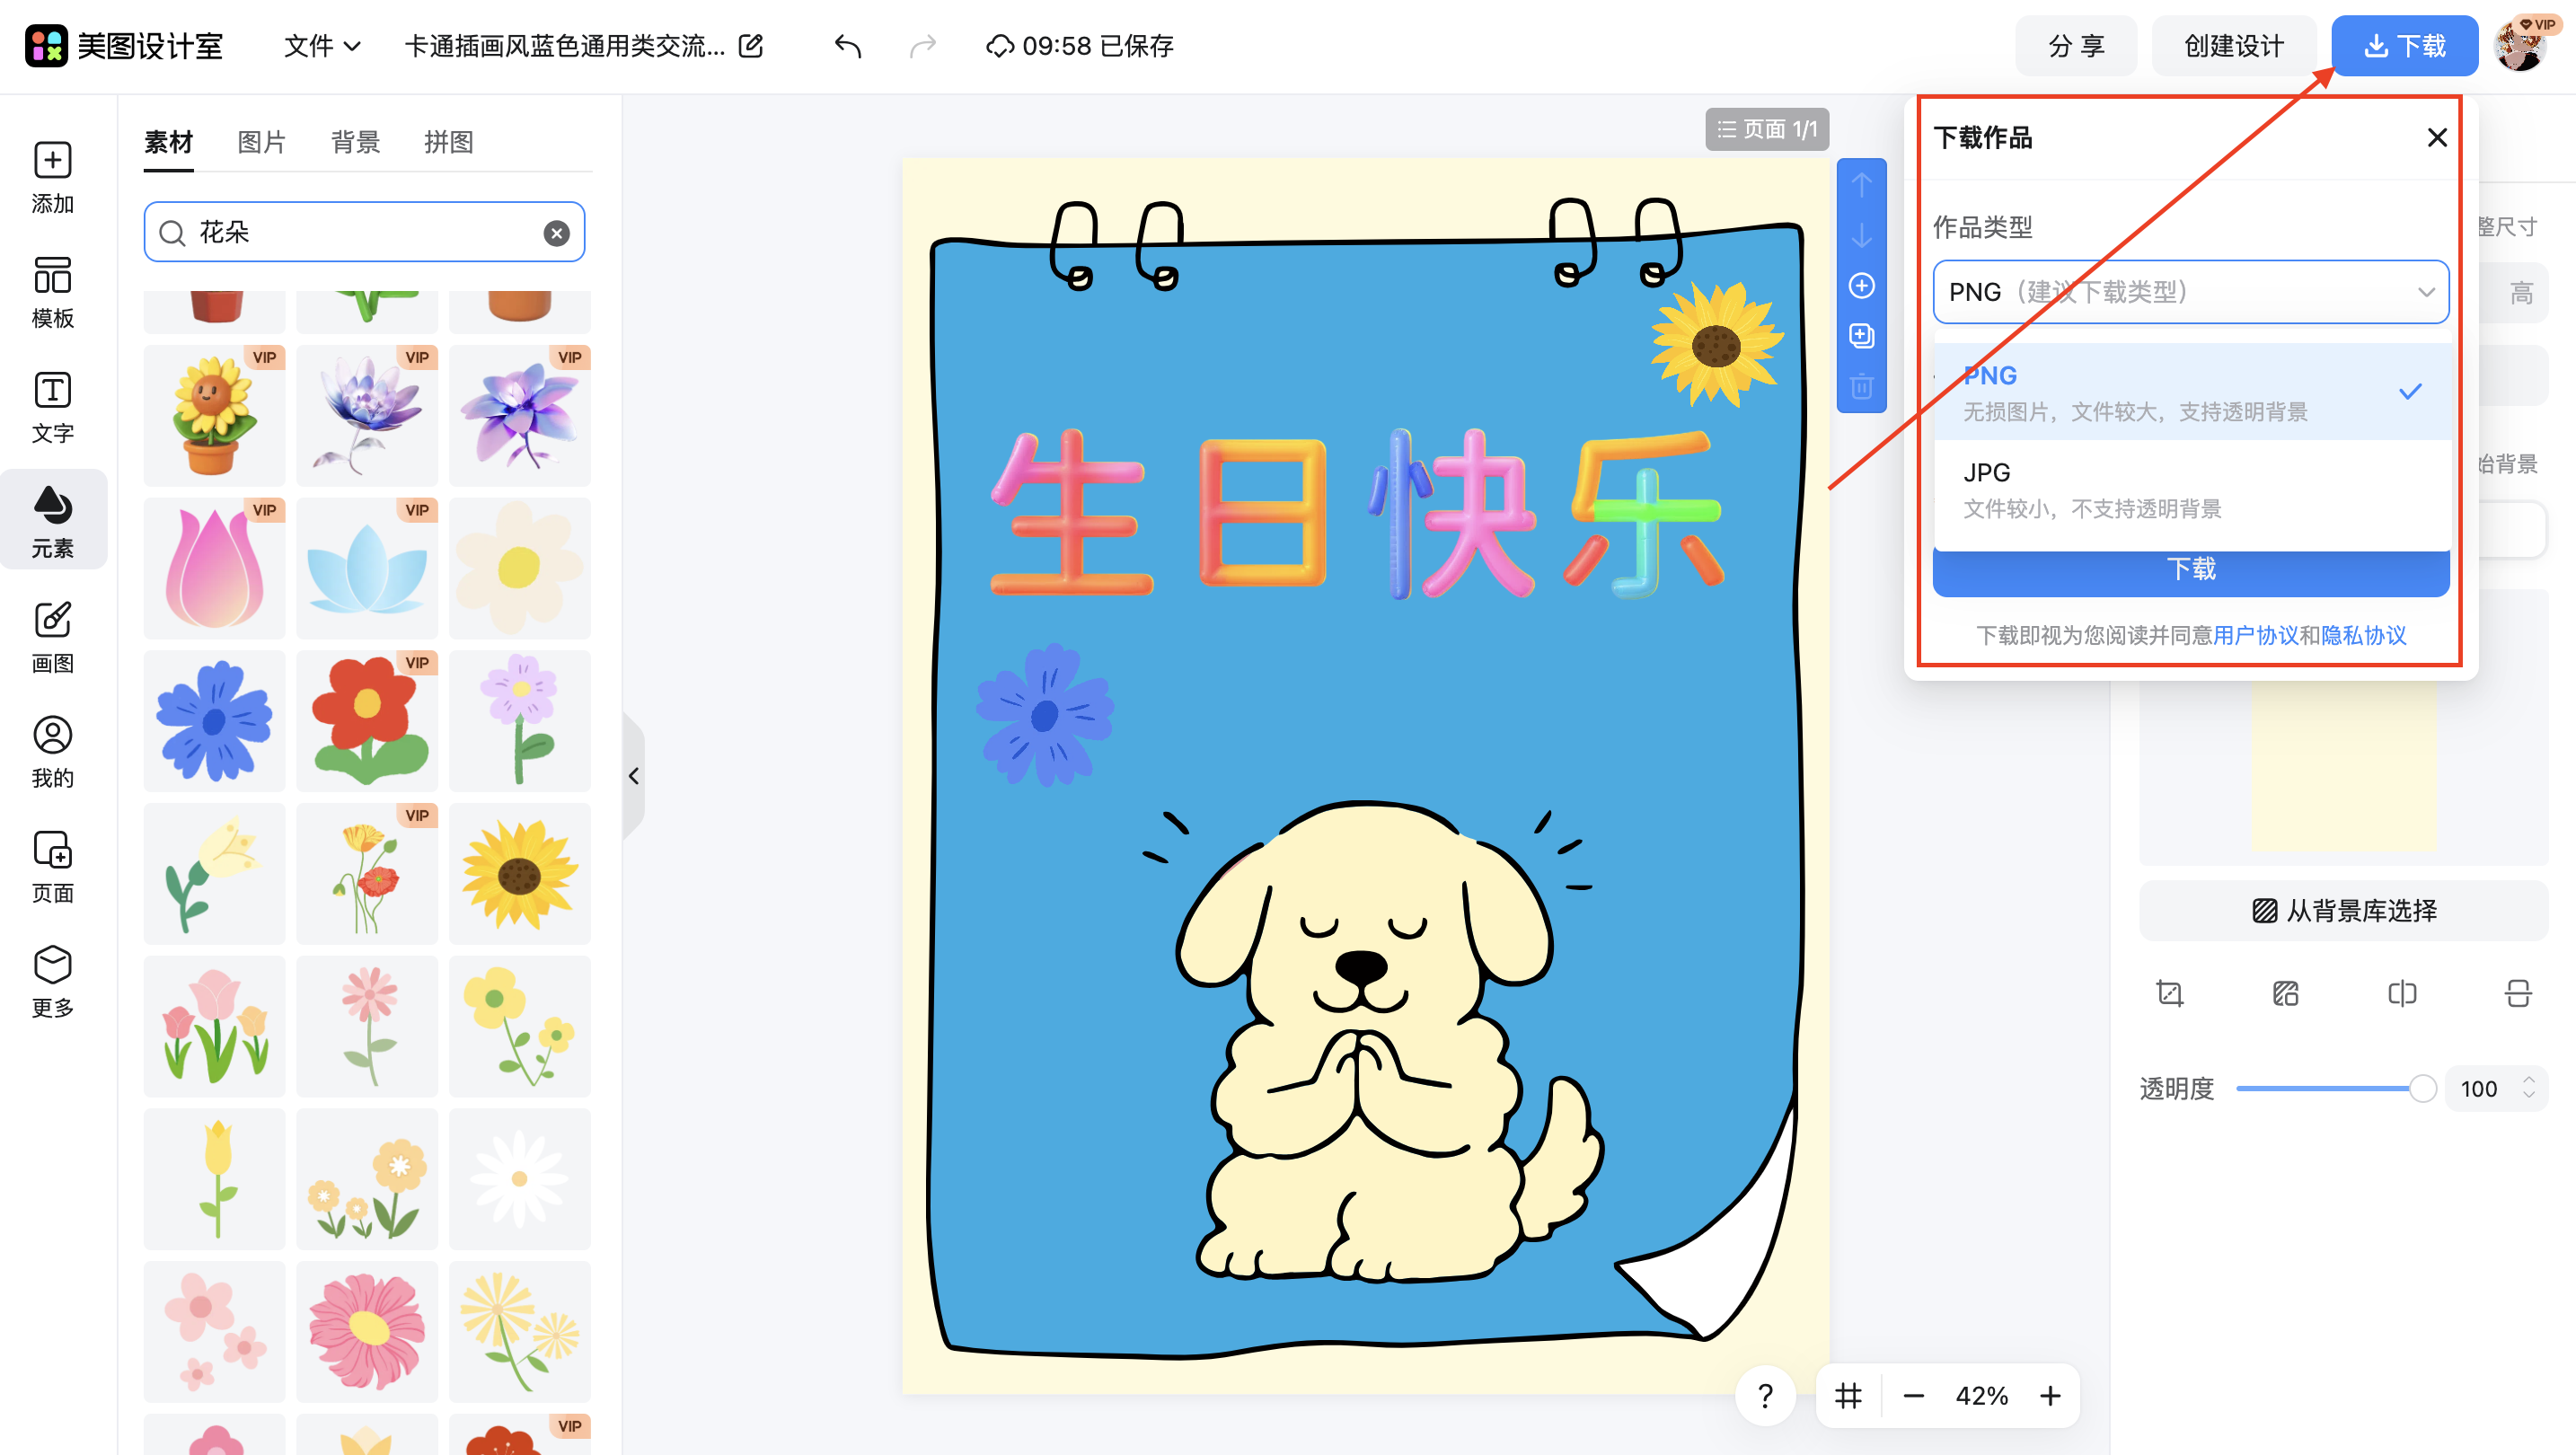Click the 透明度 slider handle
This screenshot has height=1455, width=2576.
click(2422, 1088)
